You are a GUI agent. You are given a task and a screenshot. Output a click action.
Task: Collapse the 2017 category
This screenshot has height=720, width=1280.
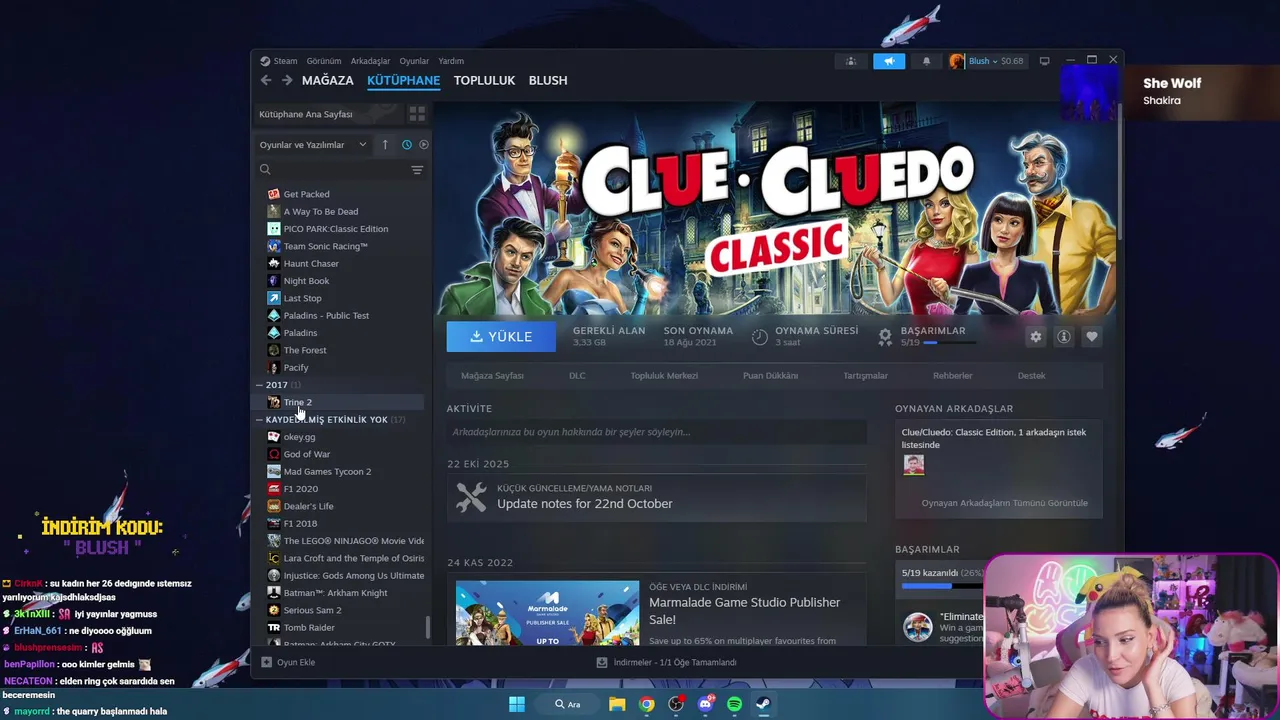[x=260, y=385]
